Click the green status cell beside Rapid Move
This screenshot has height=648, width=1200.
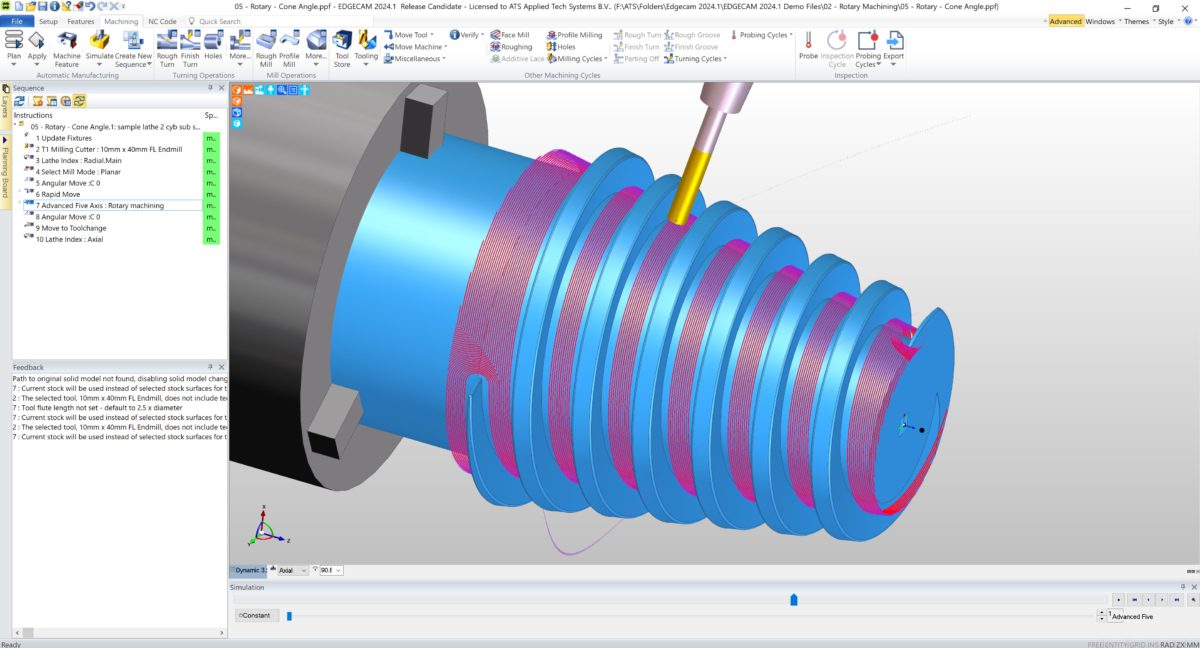(x=211, y=194)
